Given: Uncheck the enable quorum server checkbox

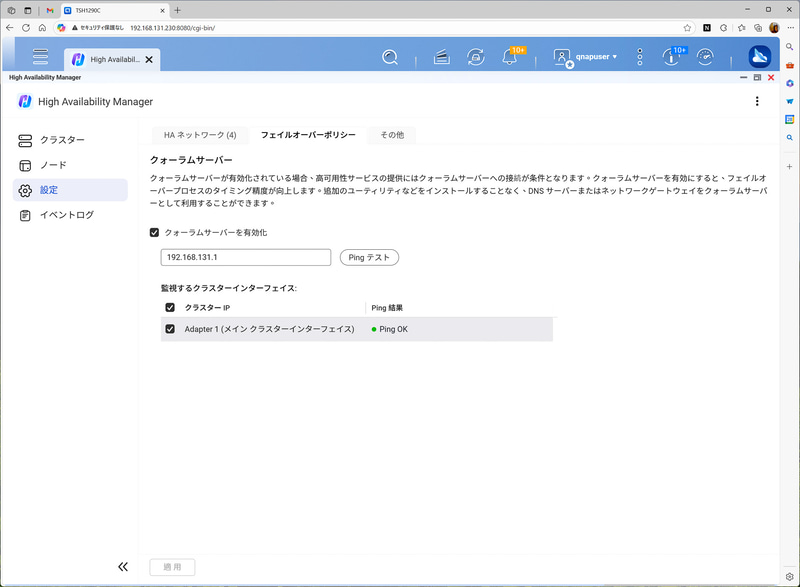Looking at the screenshot, I should point(154,233).
